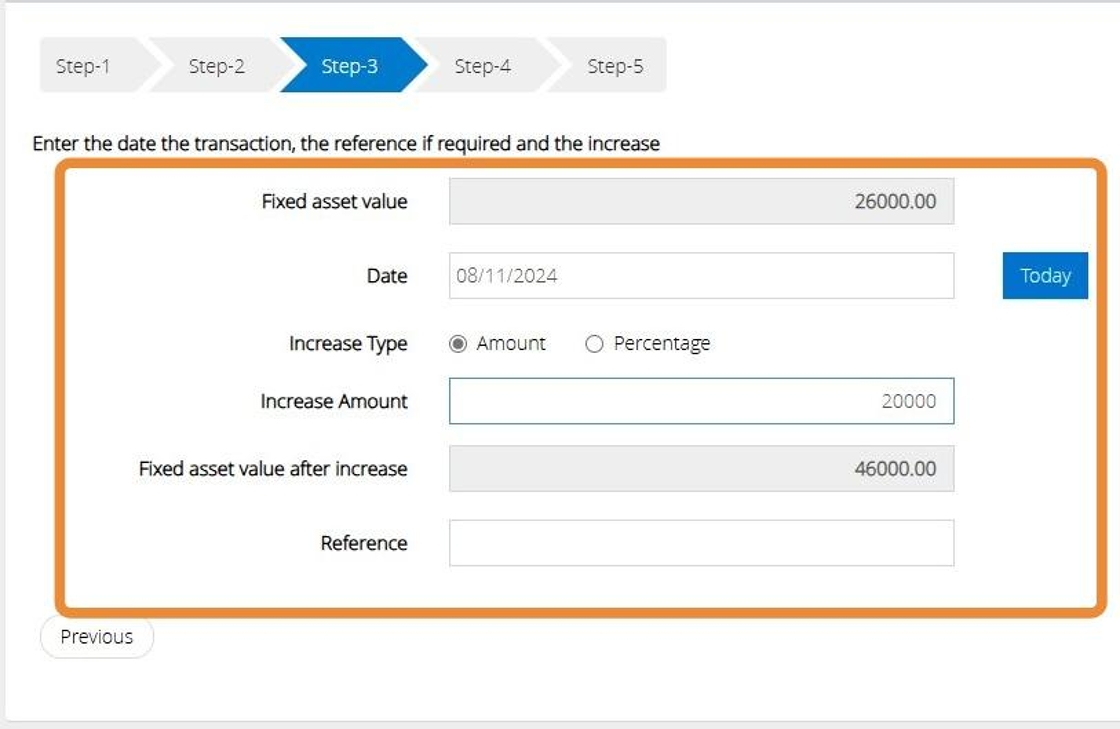Screen dimensions: 1120x729
Task: Focus the Date input field
Action: click(x=701, y=276)
